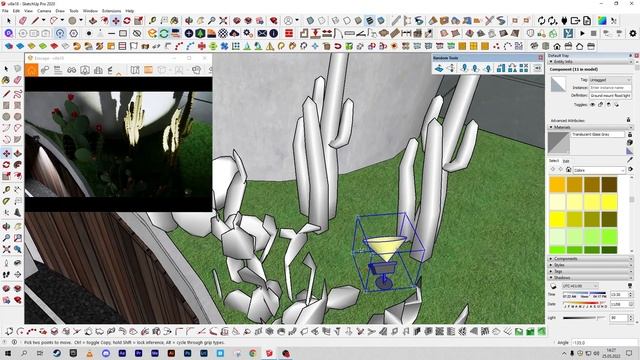Click the Random Tools random scale icon
The height and width of the screenshot is (360, 640).
click(501, 68)
